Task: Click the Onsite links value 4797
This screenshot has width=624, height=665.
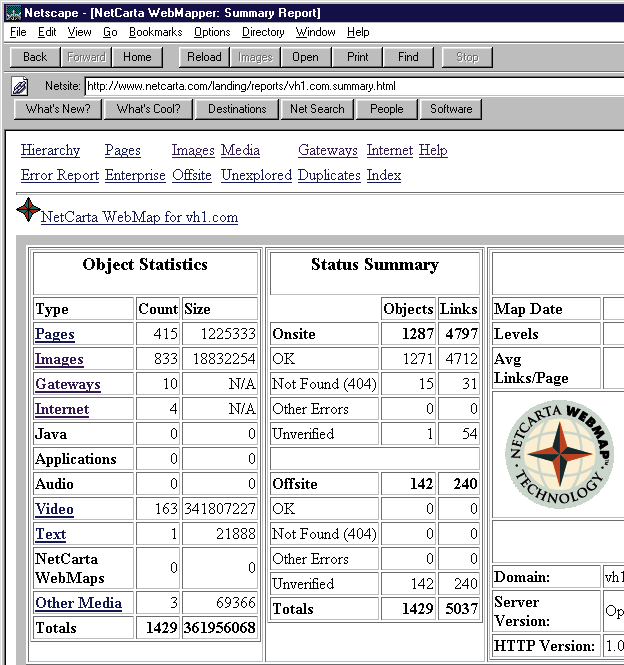Action: [x=462, y=334]
